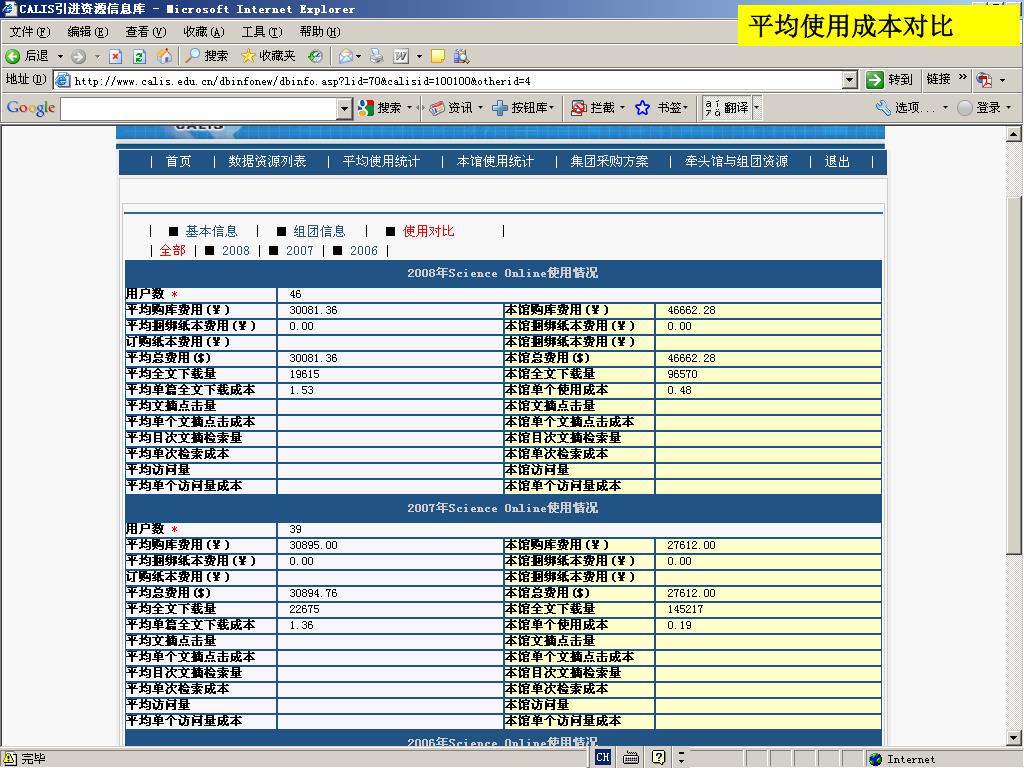The height and width of the screenshot is (768, 1024).
Task: Open browsing History icon
Action: pyautogui.click(x=315, y=56)
